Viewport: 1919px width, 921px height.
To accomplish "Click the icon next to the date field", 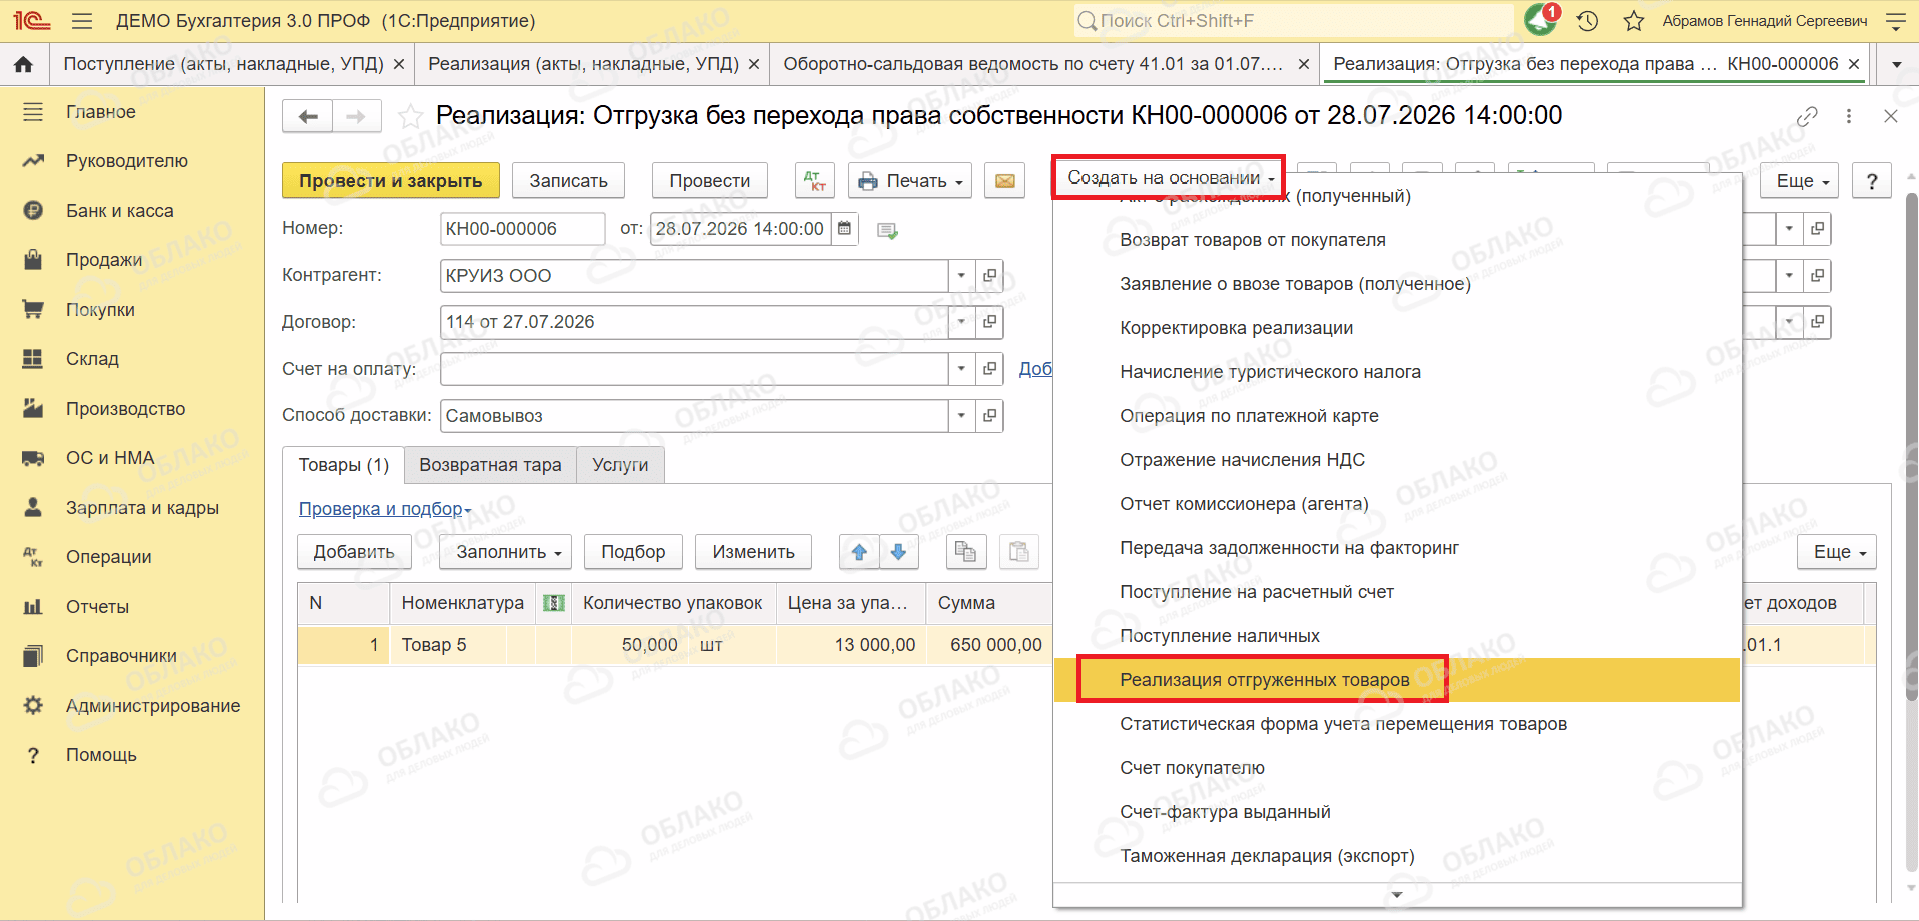I will click(887, 230).
